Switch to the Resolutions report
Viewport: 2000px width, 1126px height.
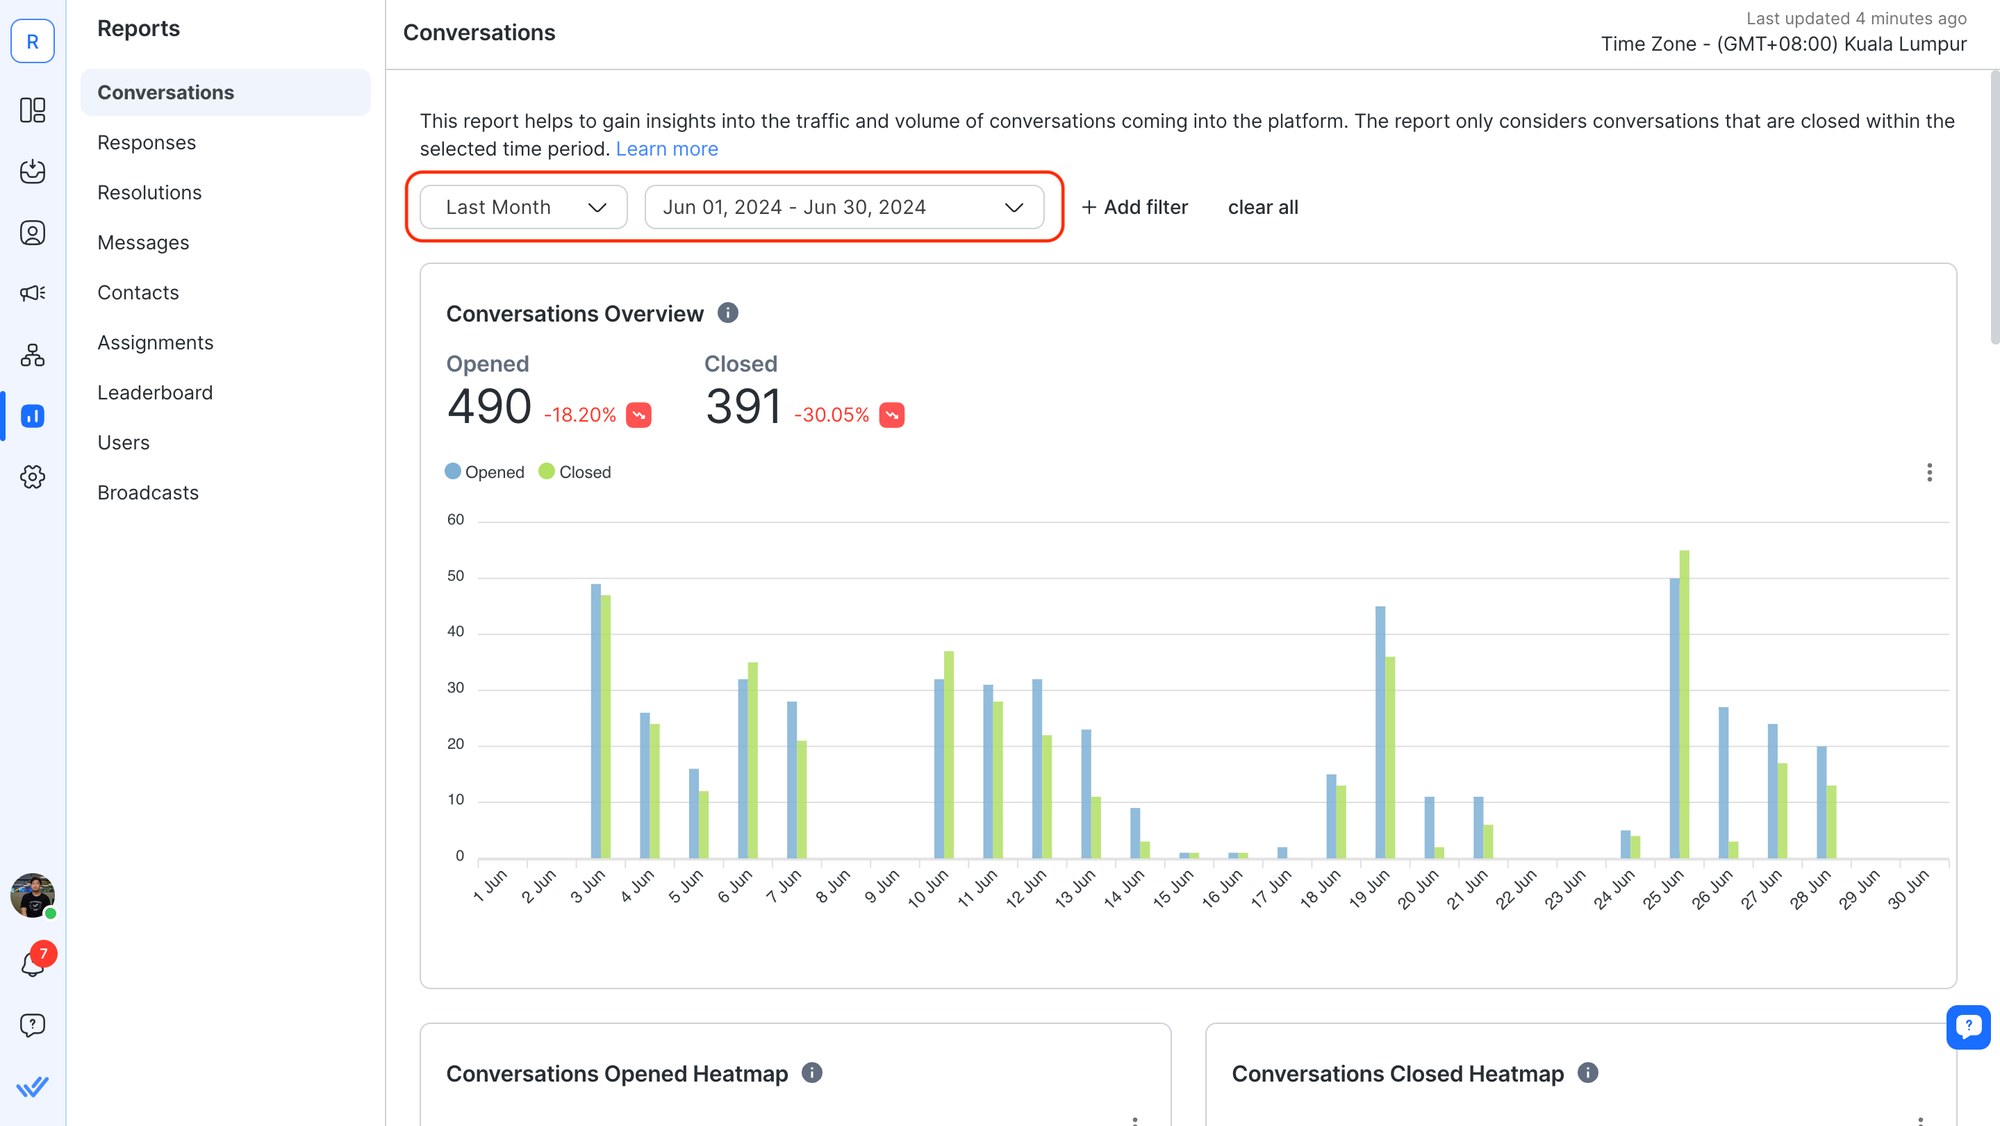click(149, 193)
